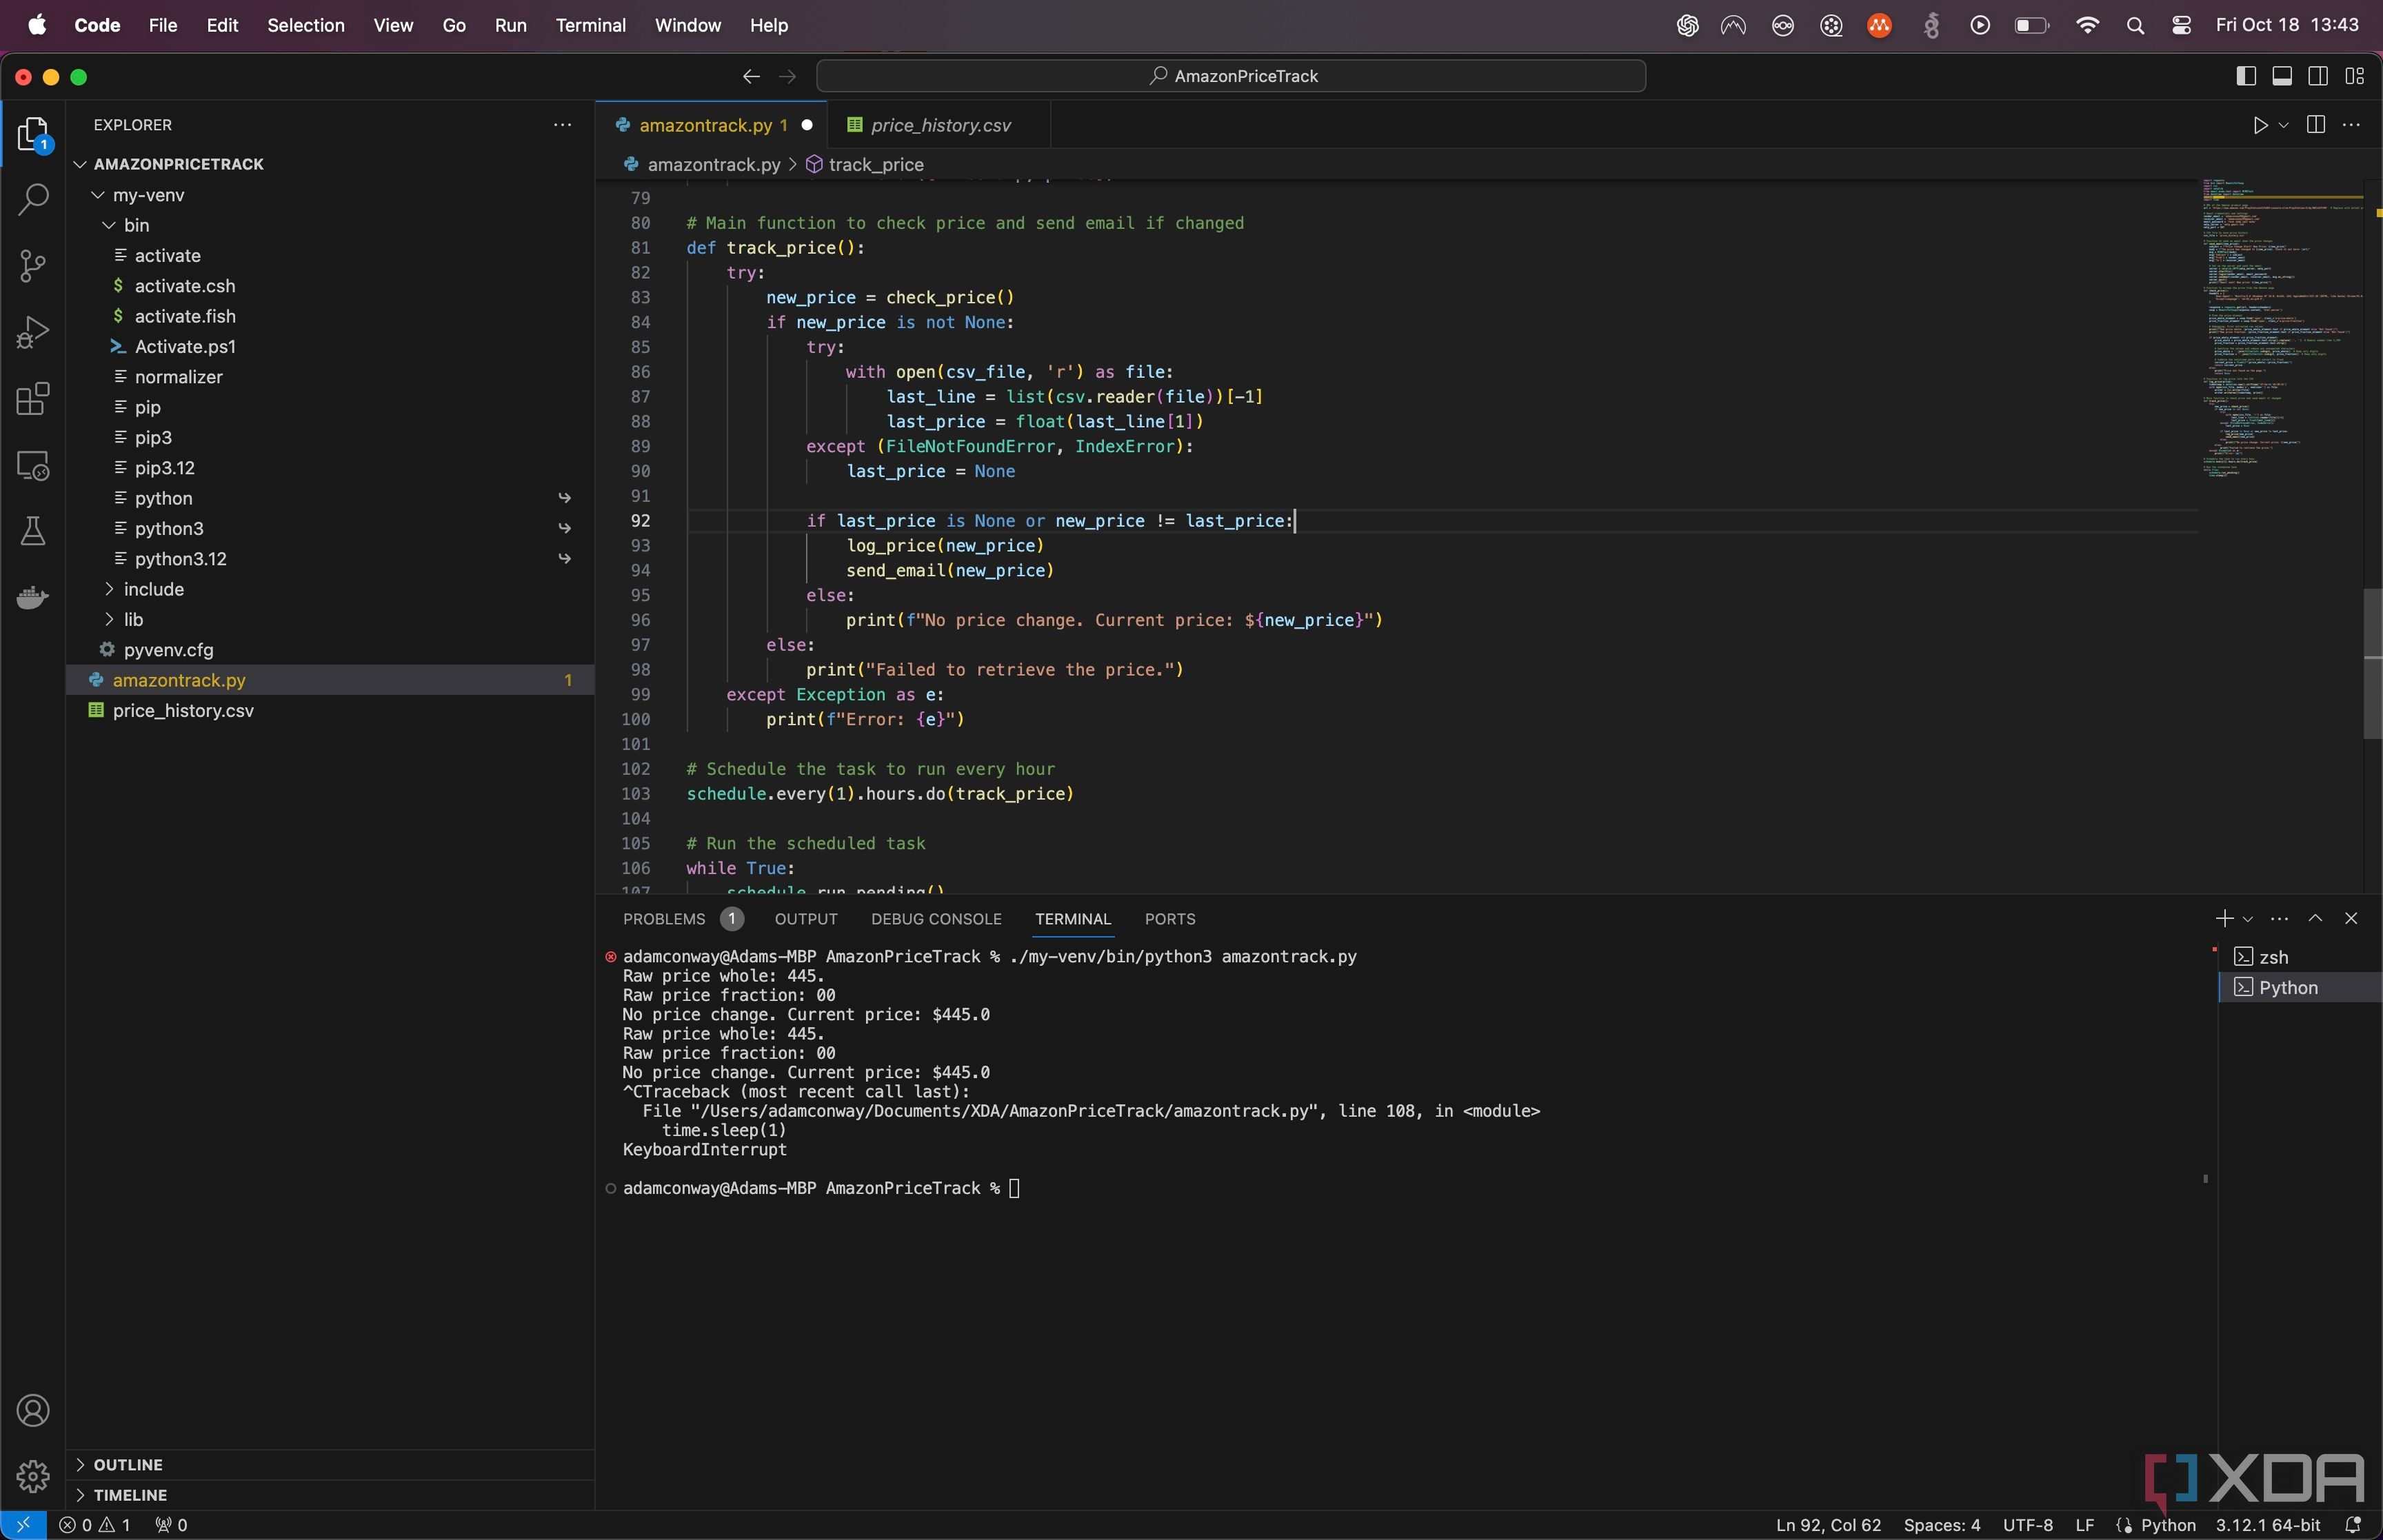Expand the TIMELINE section

tap(130, 1495)
